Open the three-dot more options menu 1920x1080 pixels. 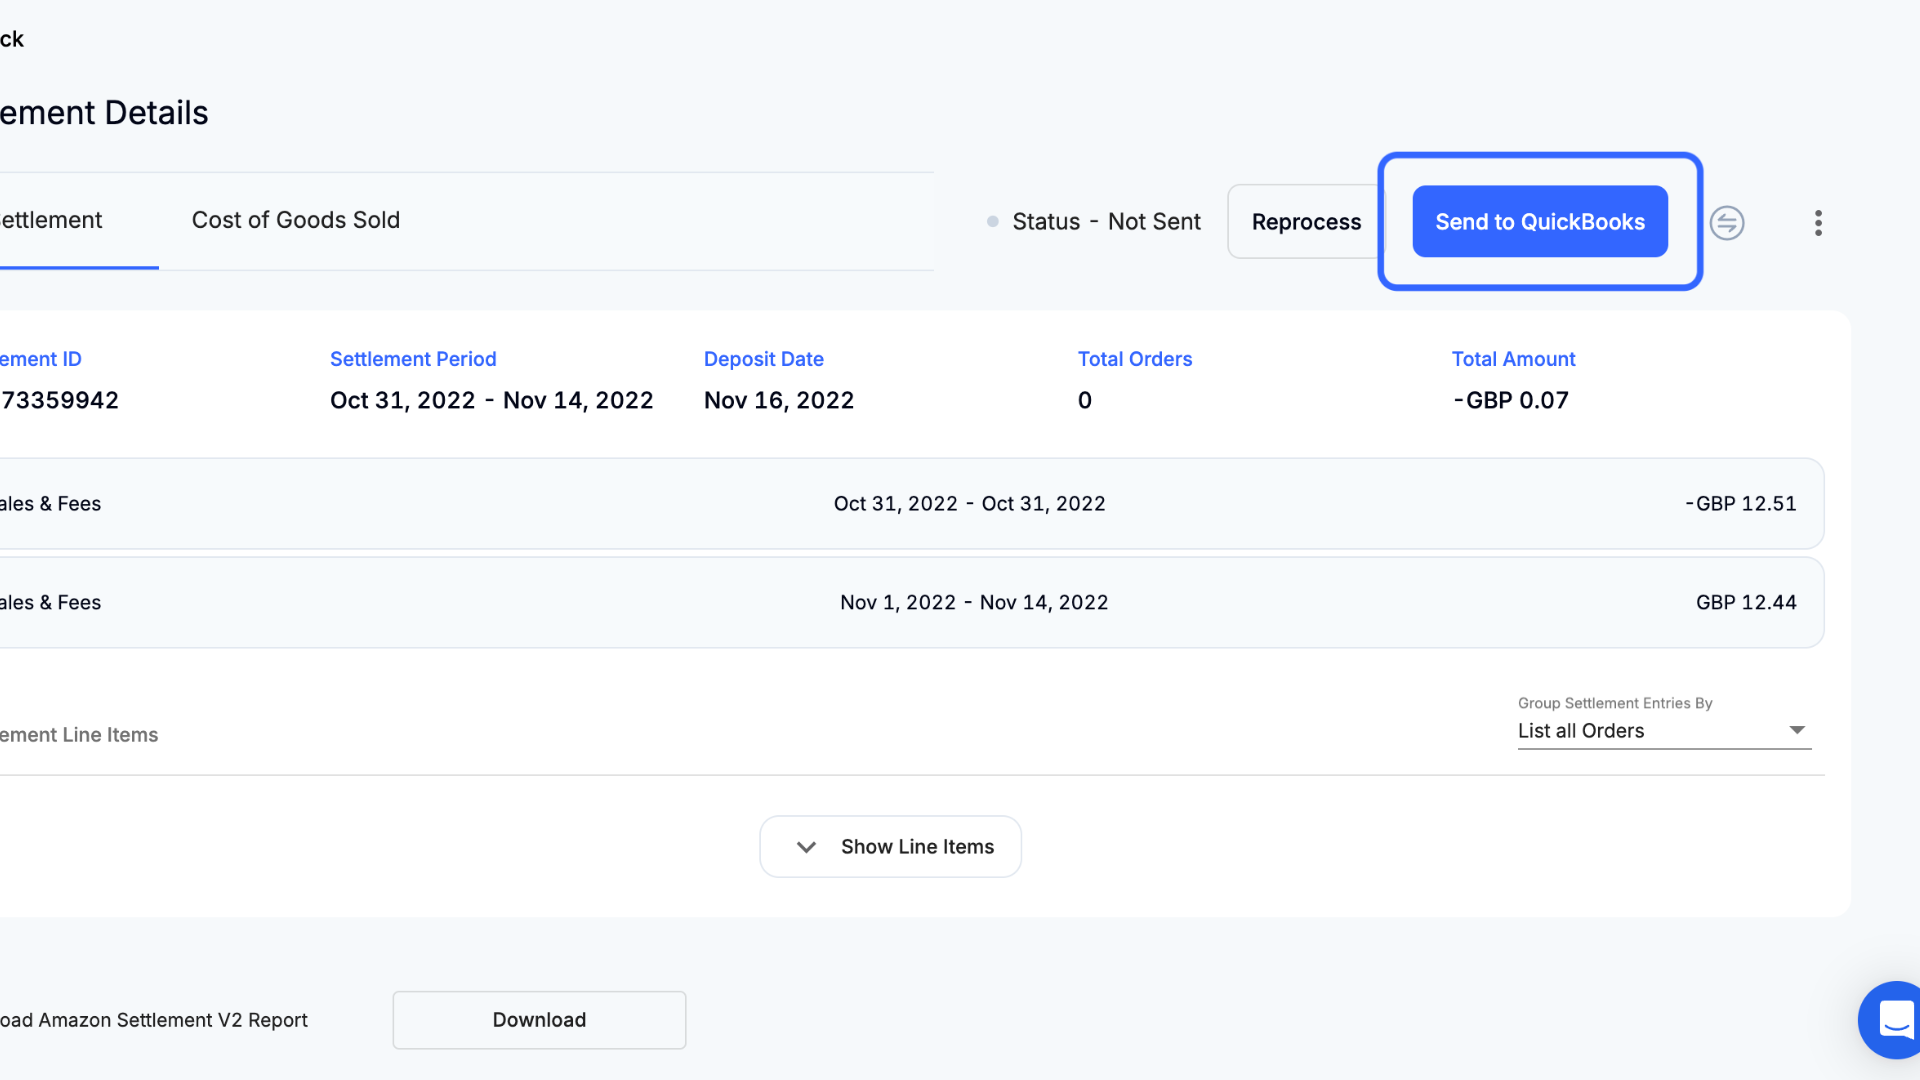coord(1818,223)
